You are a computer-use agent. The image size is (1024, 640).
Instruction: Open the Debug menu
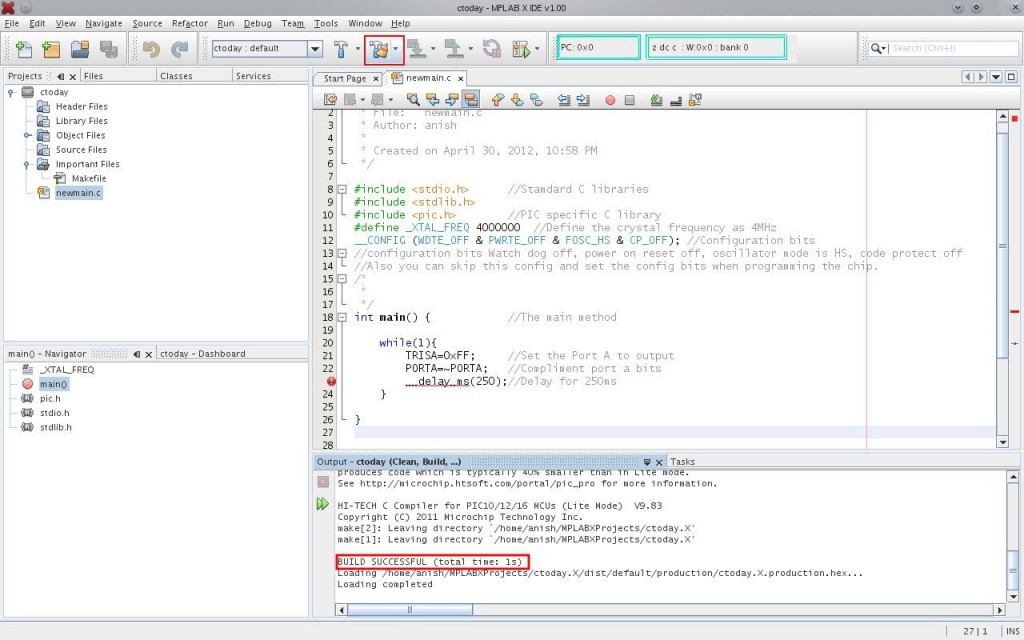(x=258, y=23)
